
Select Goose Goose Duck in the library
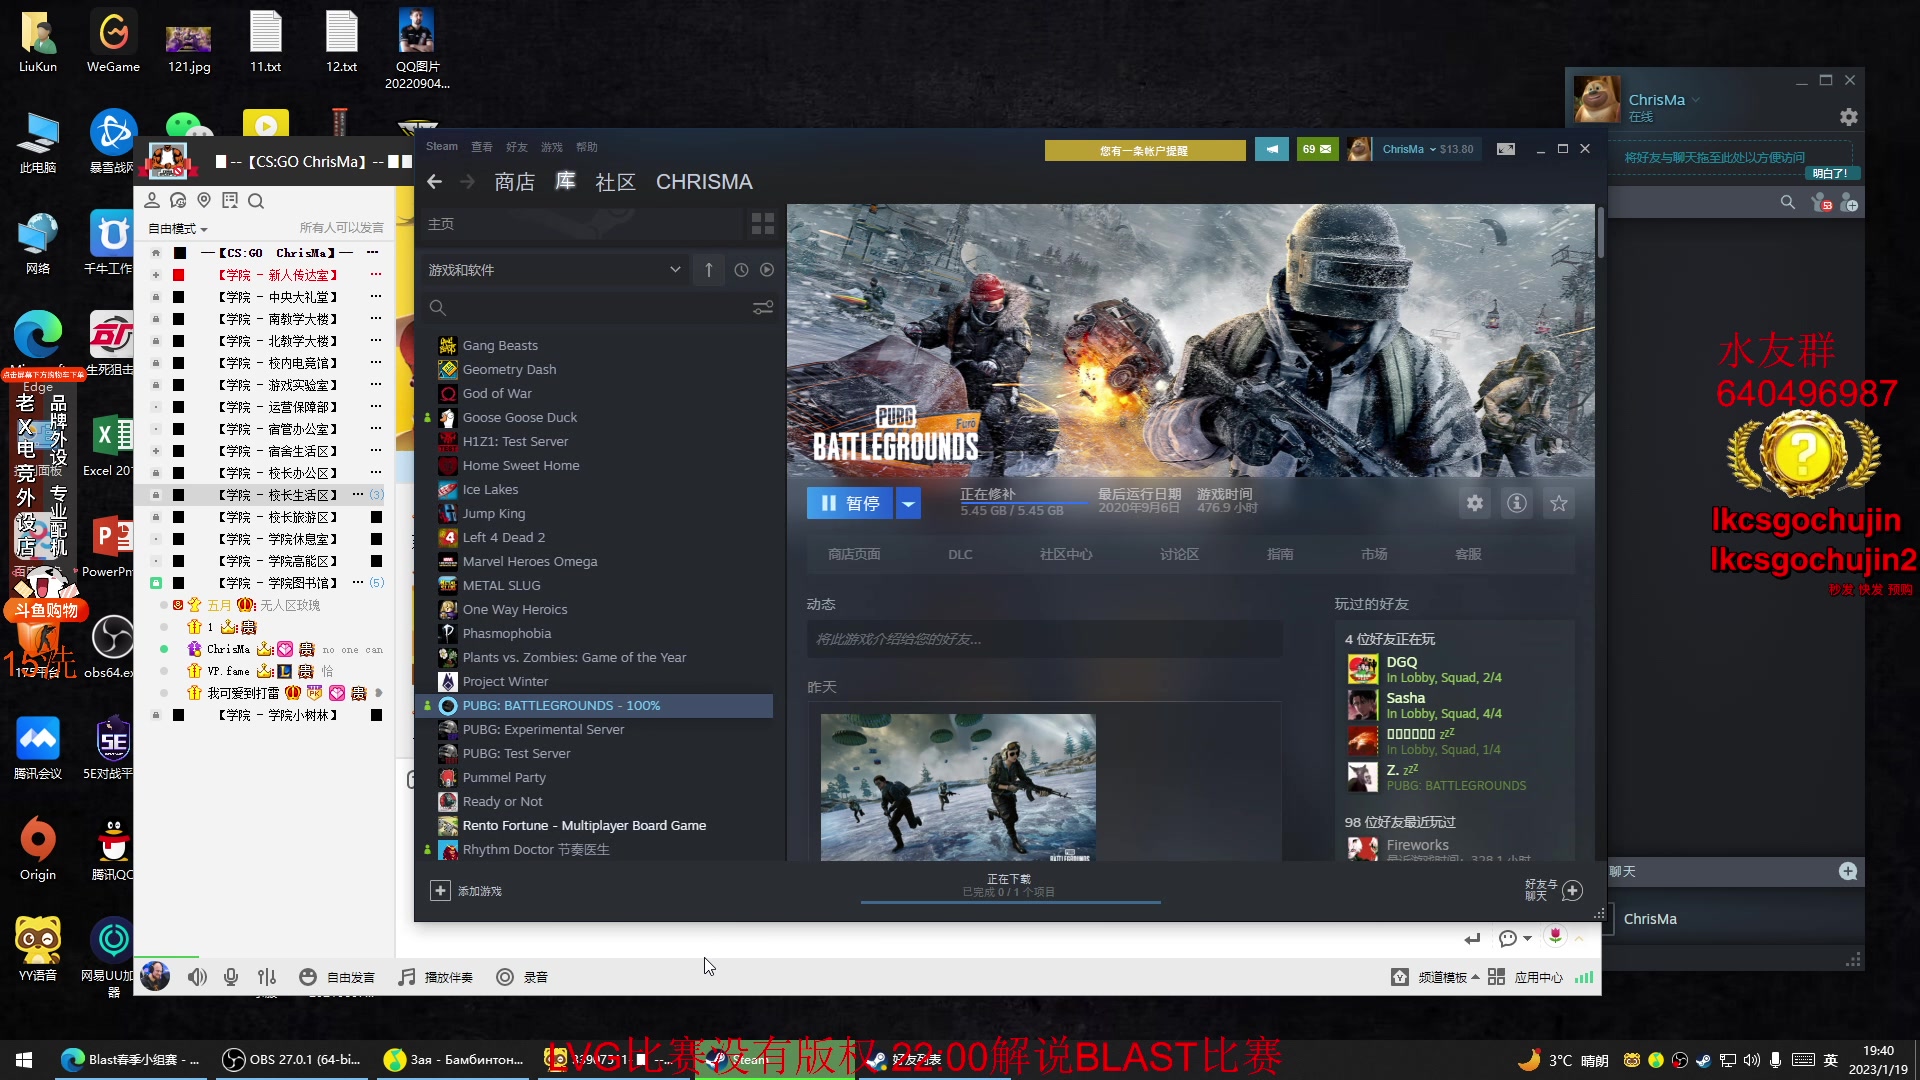[x=519, y=417]
